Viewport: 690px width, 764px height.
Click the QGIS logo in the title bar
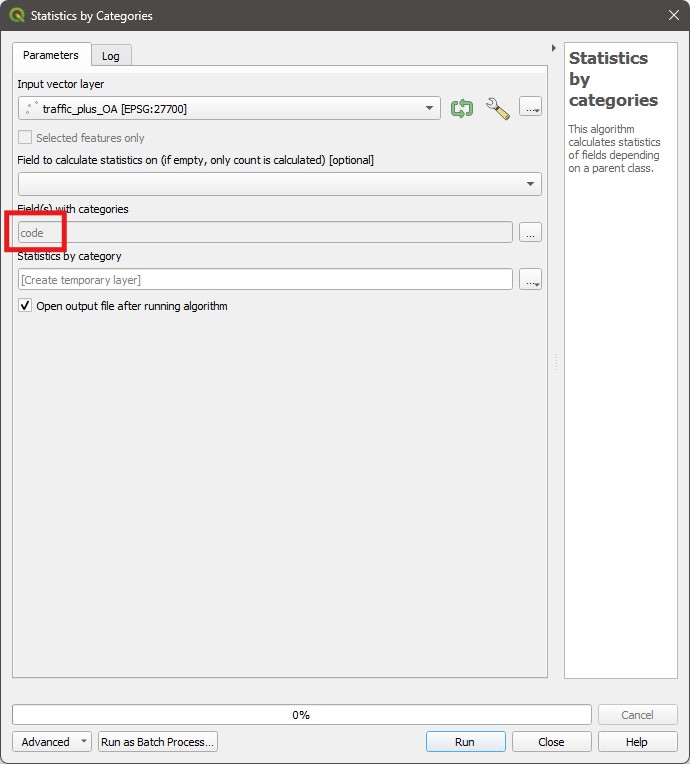tap(17, 15)
